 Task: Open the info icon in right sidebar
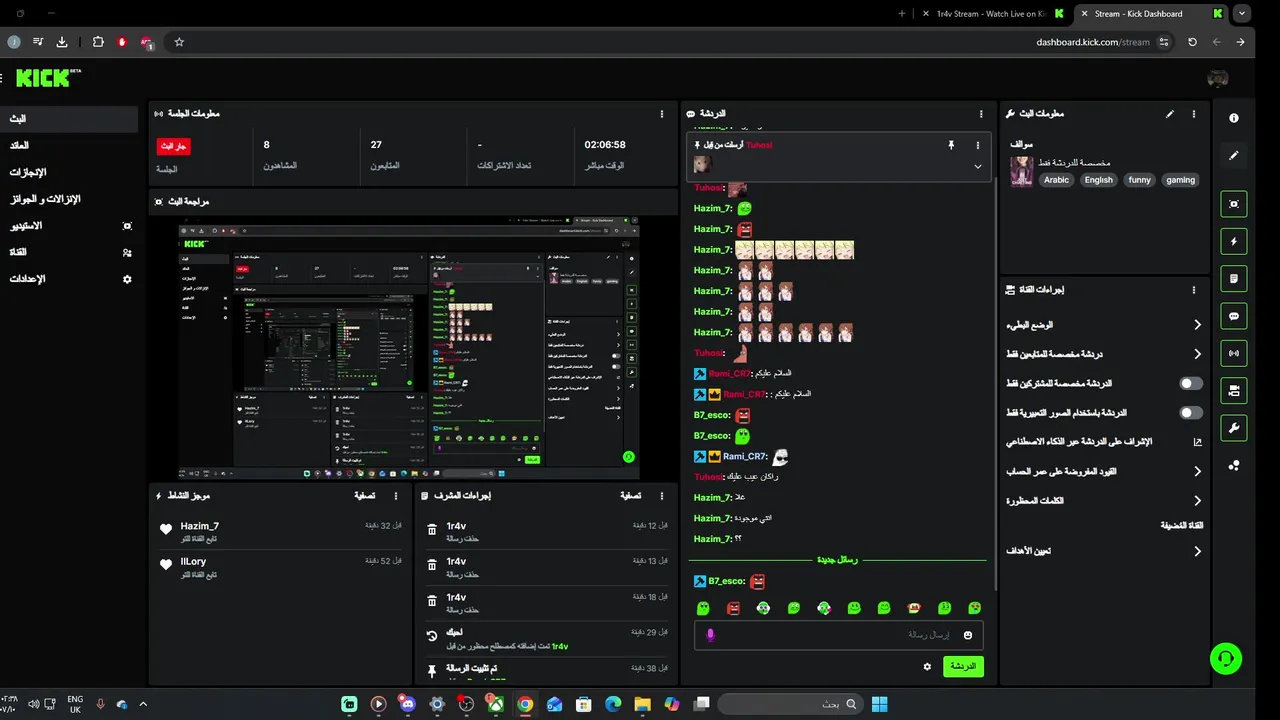(1234, 118)
